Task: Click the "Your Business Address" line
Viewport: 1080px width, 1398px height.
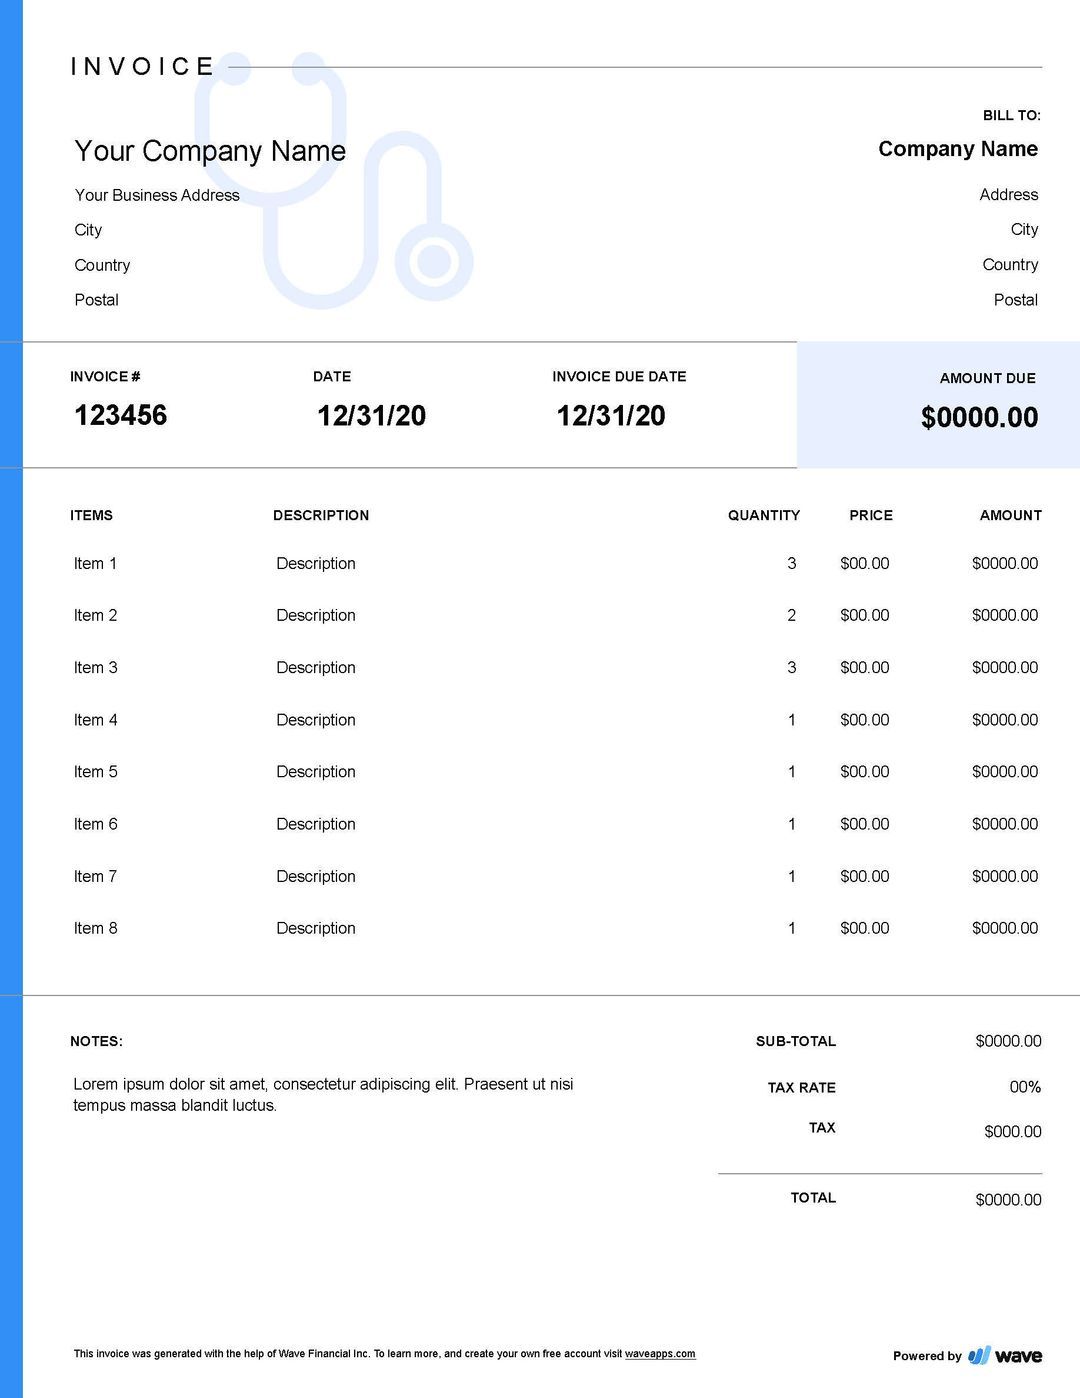Action: (x=157, y=195)
